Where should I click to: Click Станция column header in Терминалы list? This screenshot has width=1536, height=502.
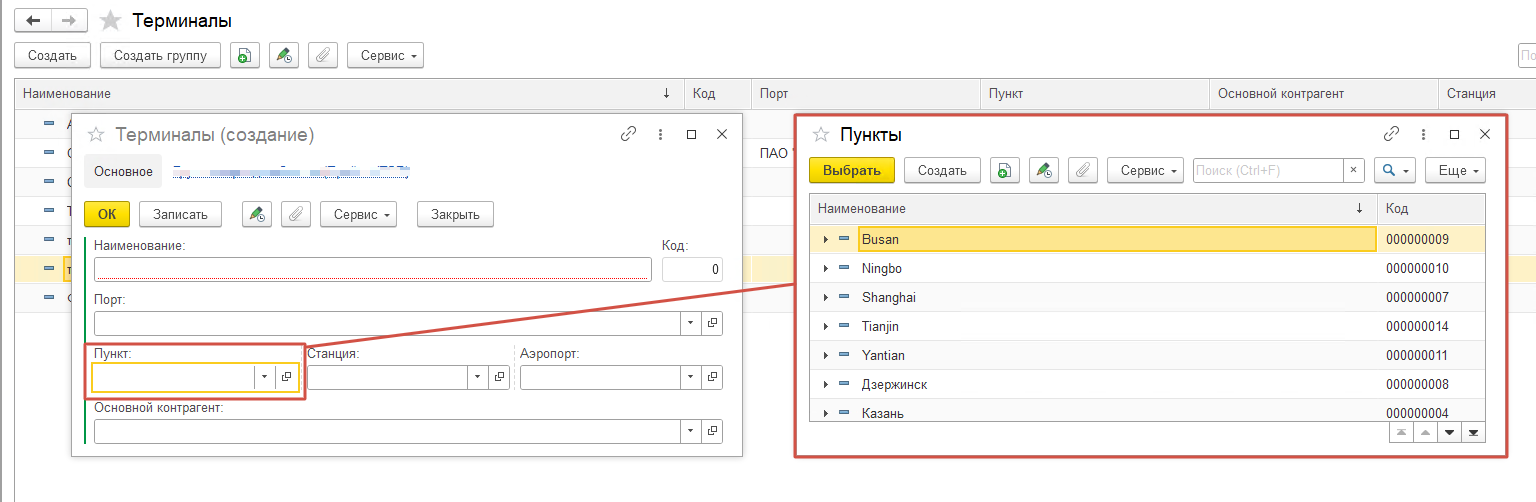(x=1486, y=94)
